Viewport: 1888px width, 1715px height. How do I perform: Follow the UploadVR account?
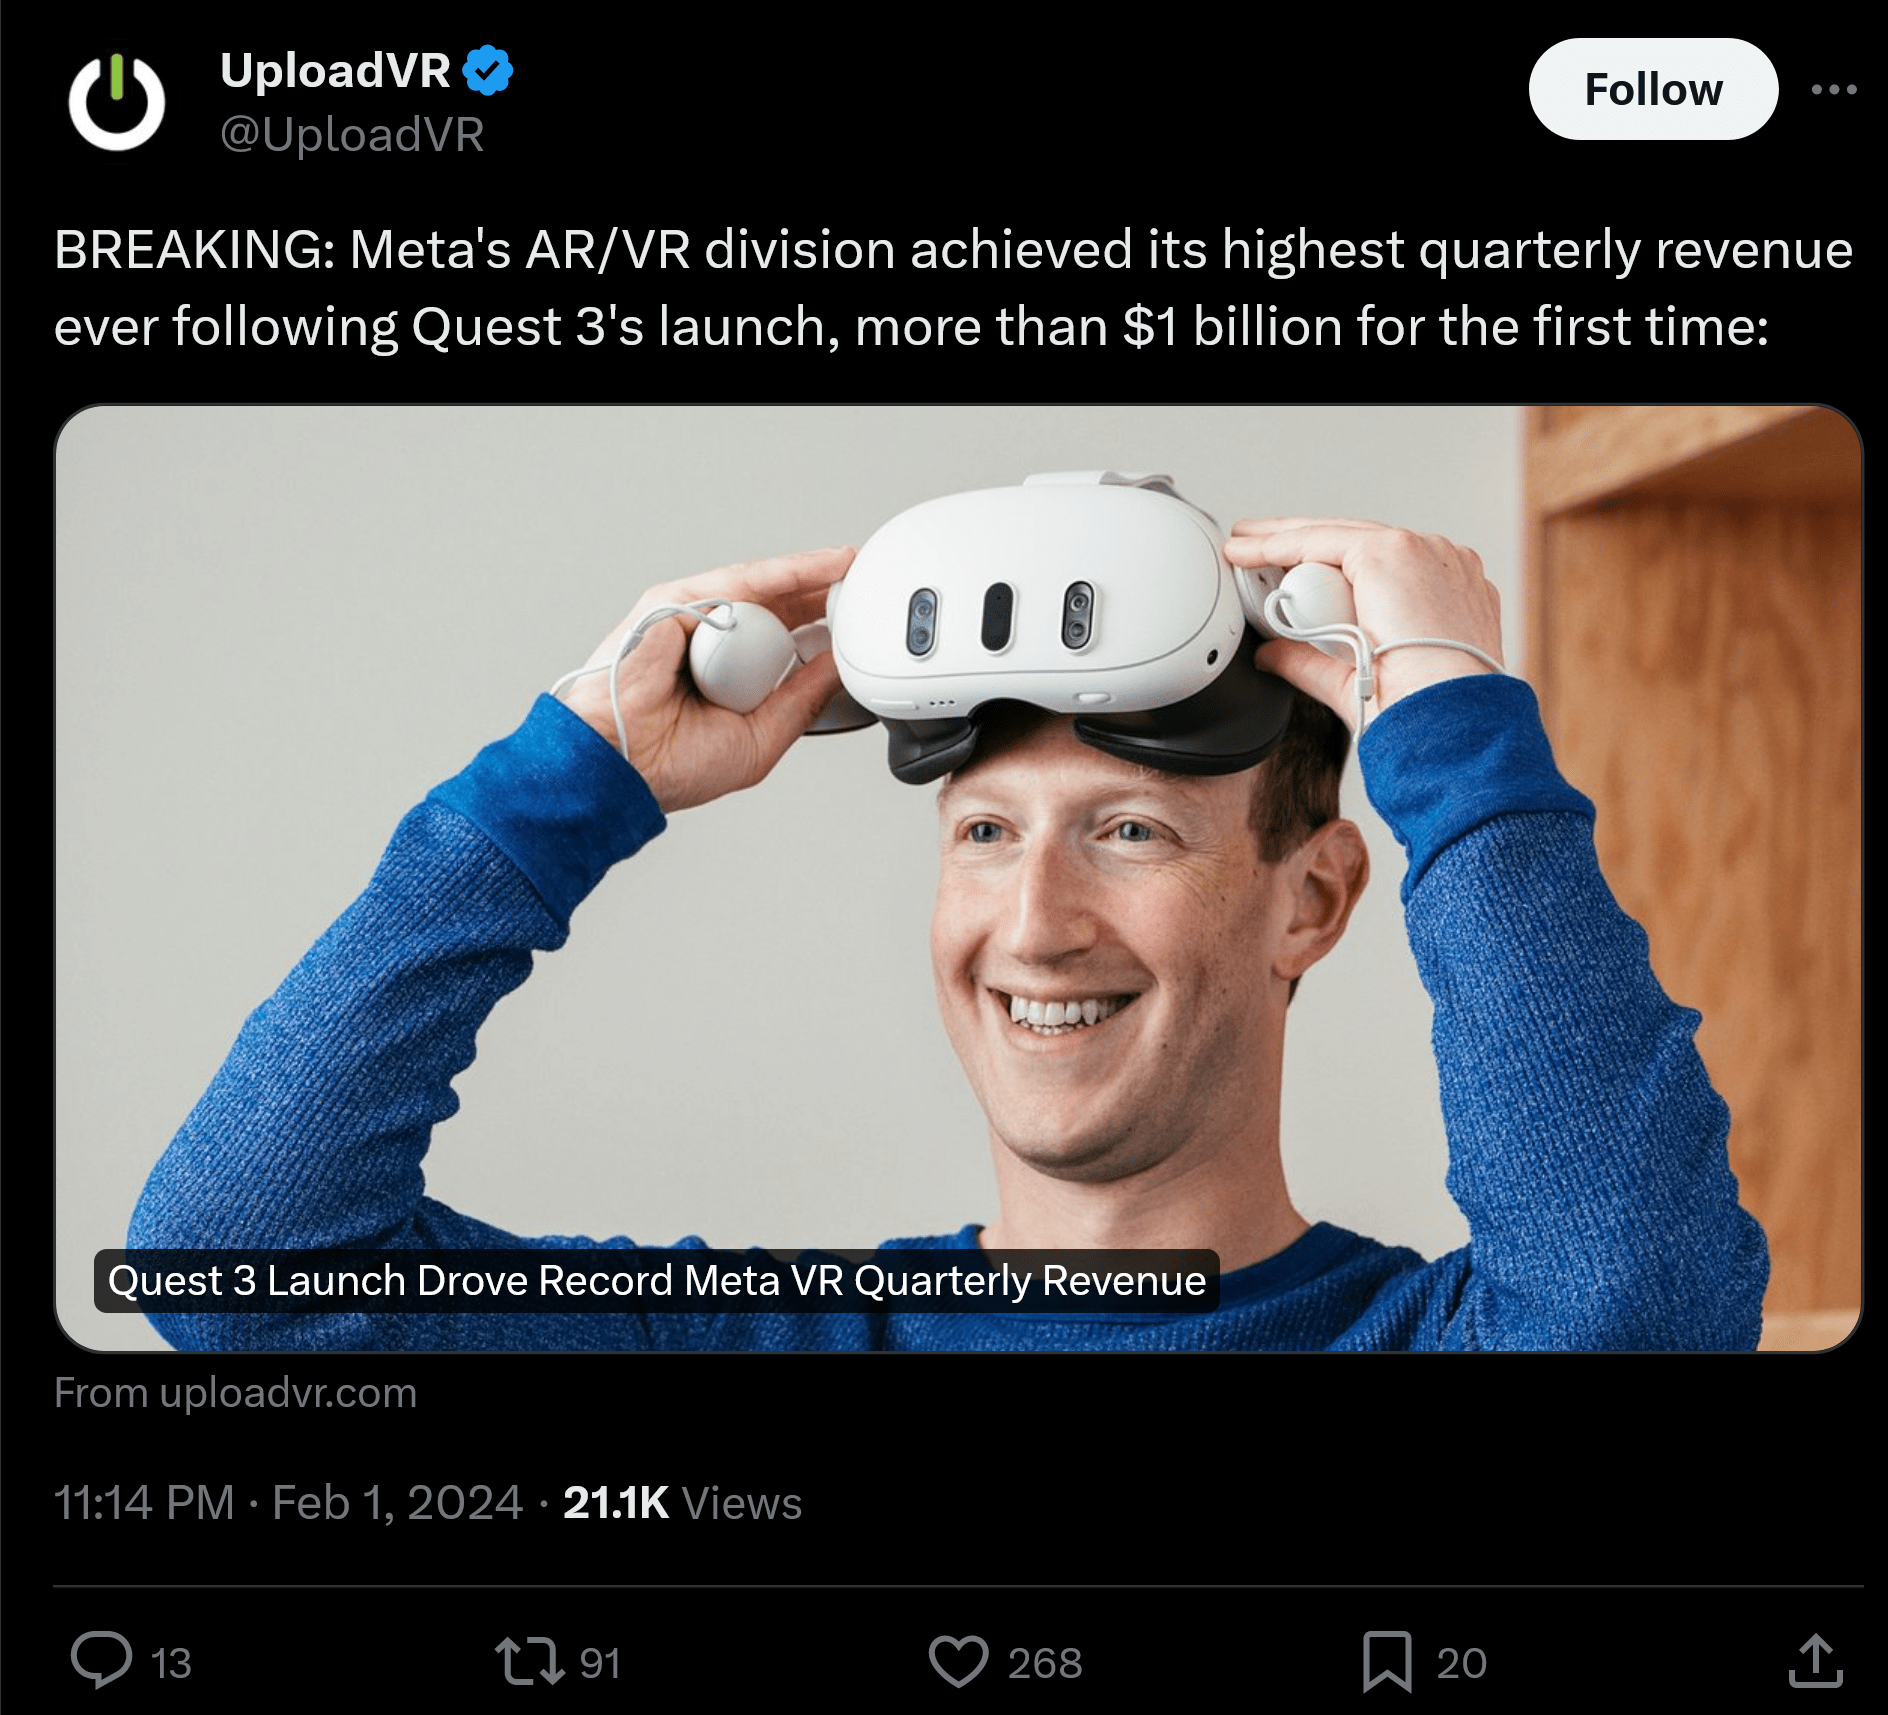[x=1653, y=89]
